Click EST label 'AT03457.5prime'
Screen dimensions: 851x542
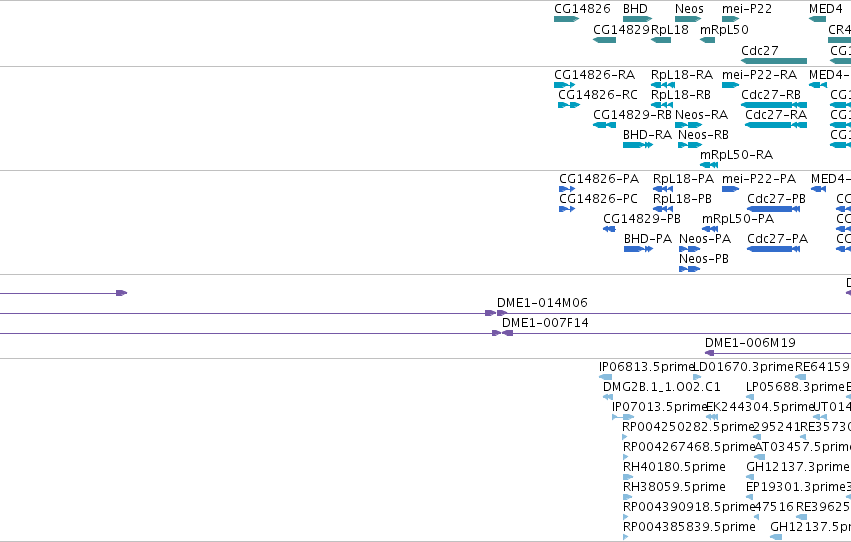(x=803, y=447)
